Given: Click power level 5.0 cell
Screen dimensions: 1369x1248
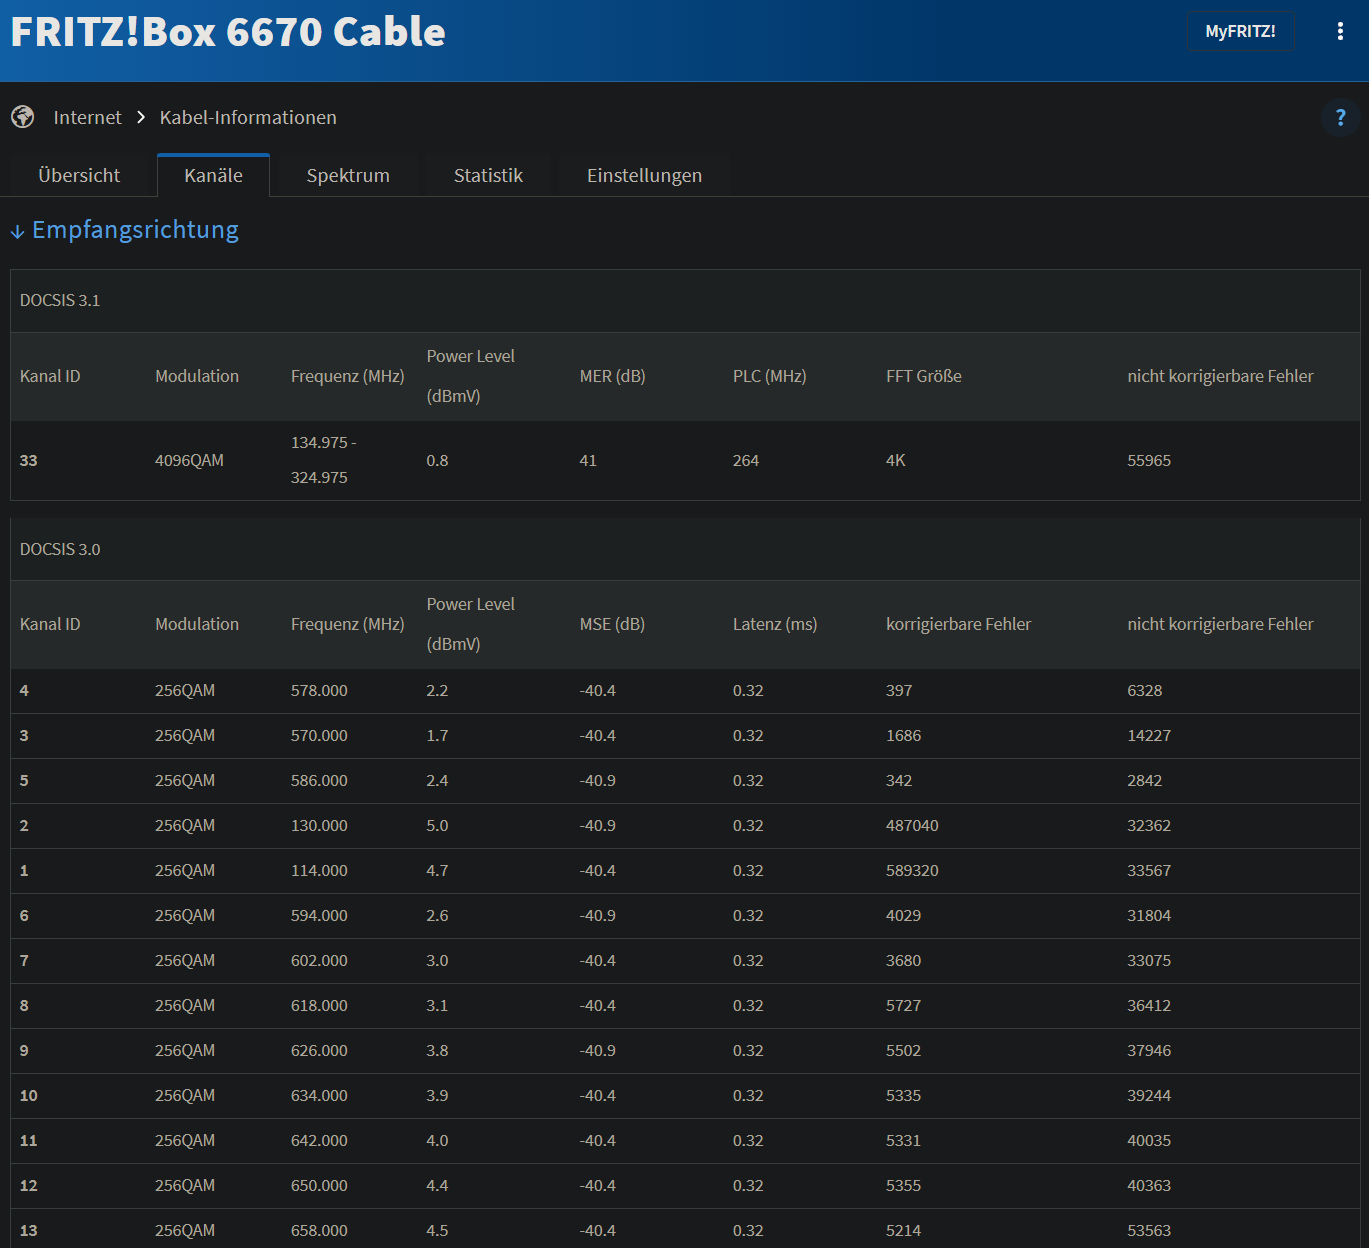Looking at the screenshot, I should coord(437,825).
